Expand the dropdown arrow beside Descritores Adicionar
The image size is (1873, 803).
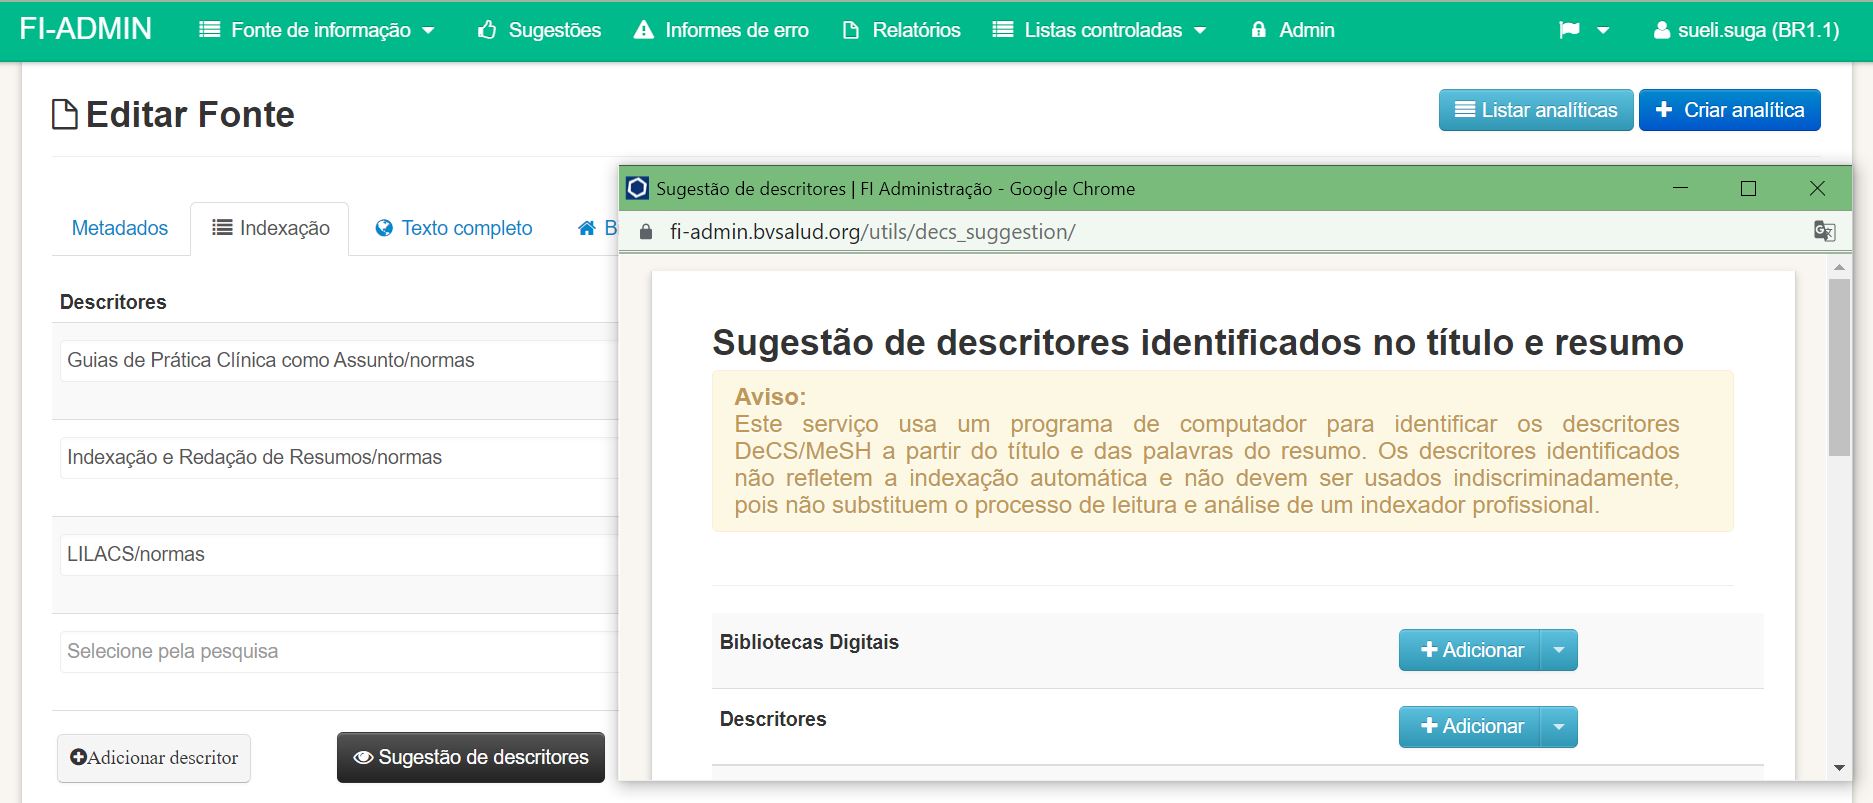[1559, 727]
